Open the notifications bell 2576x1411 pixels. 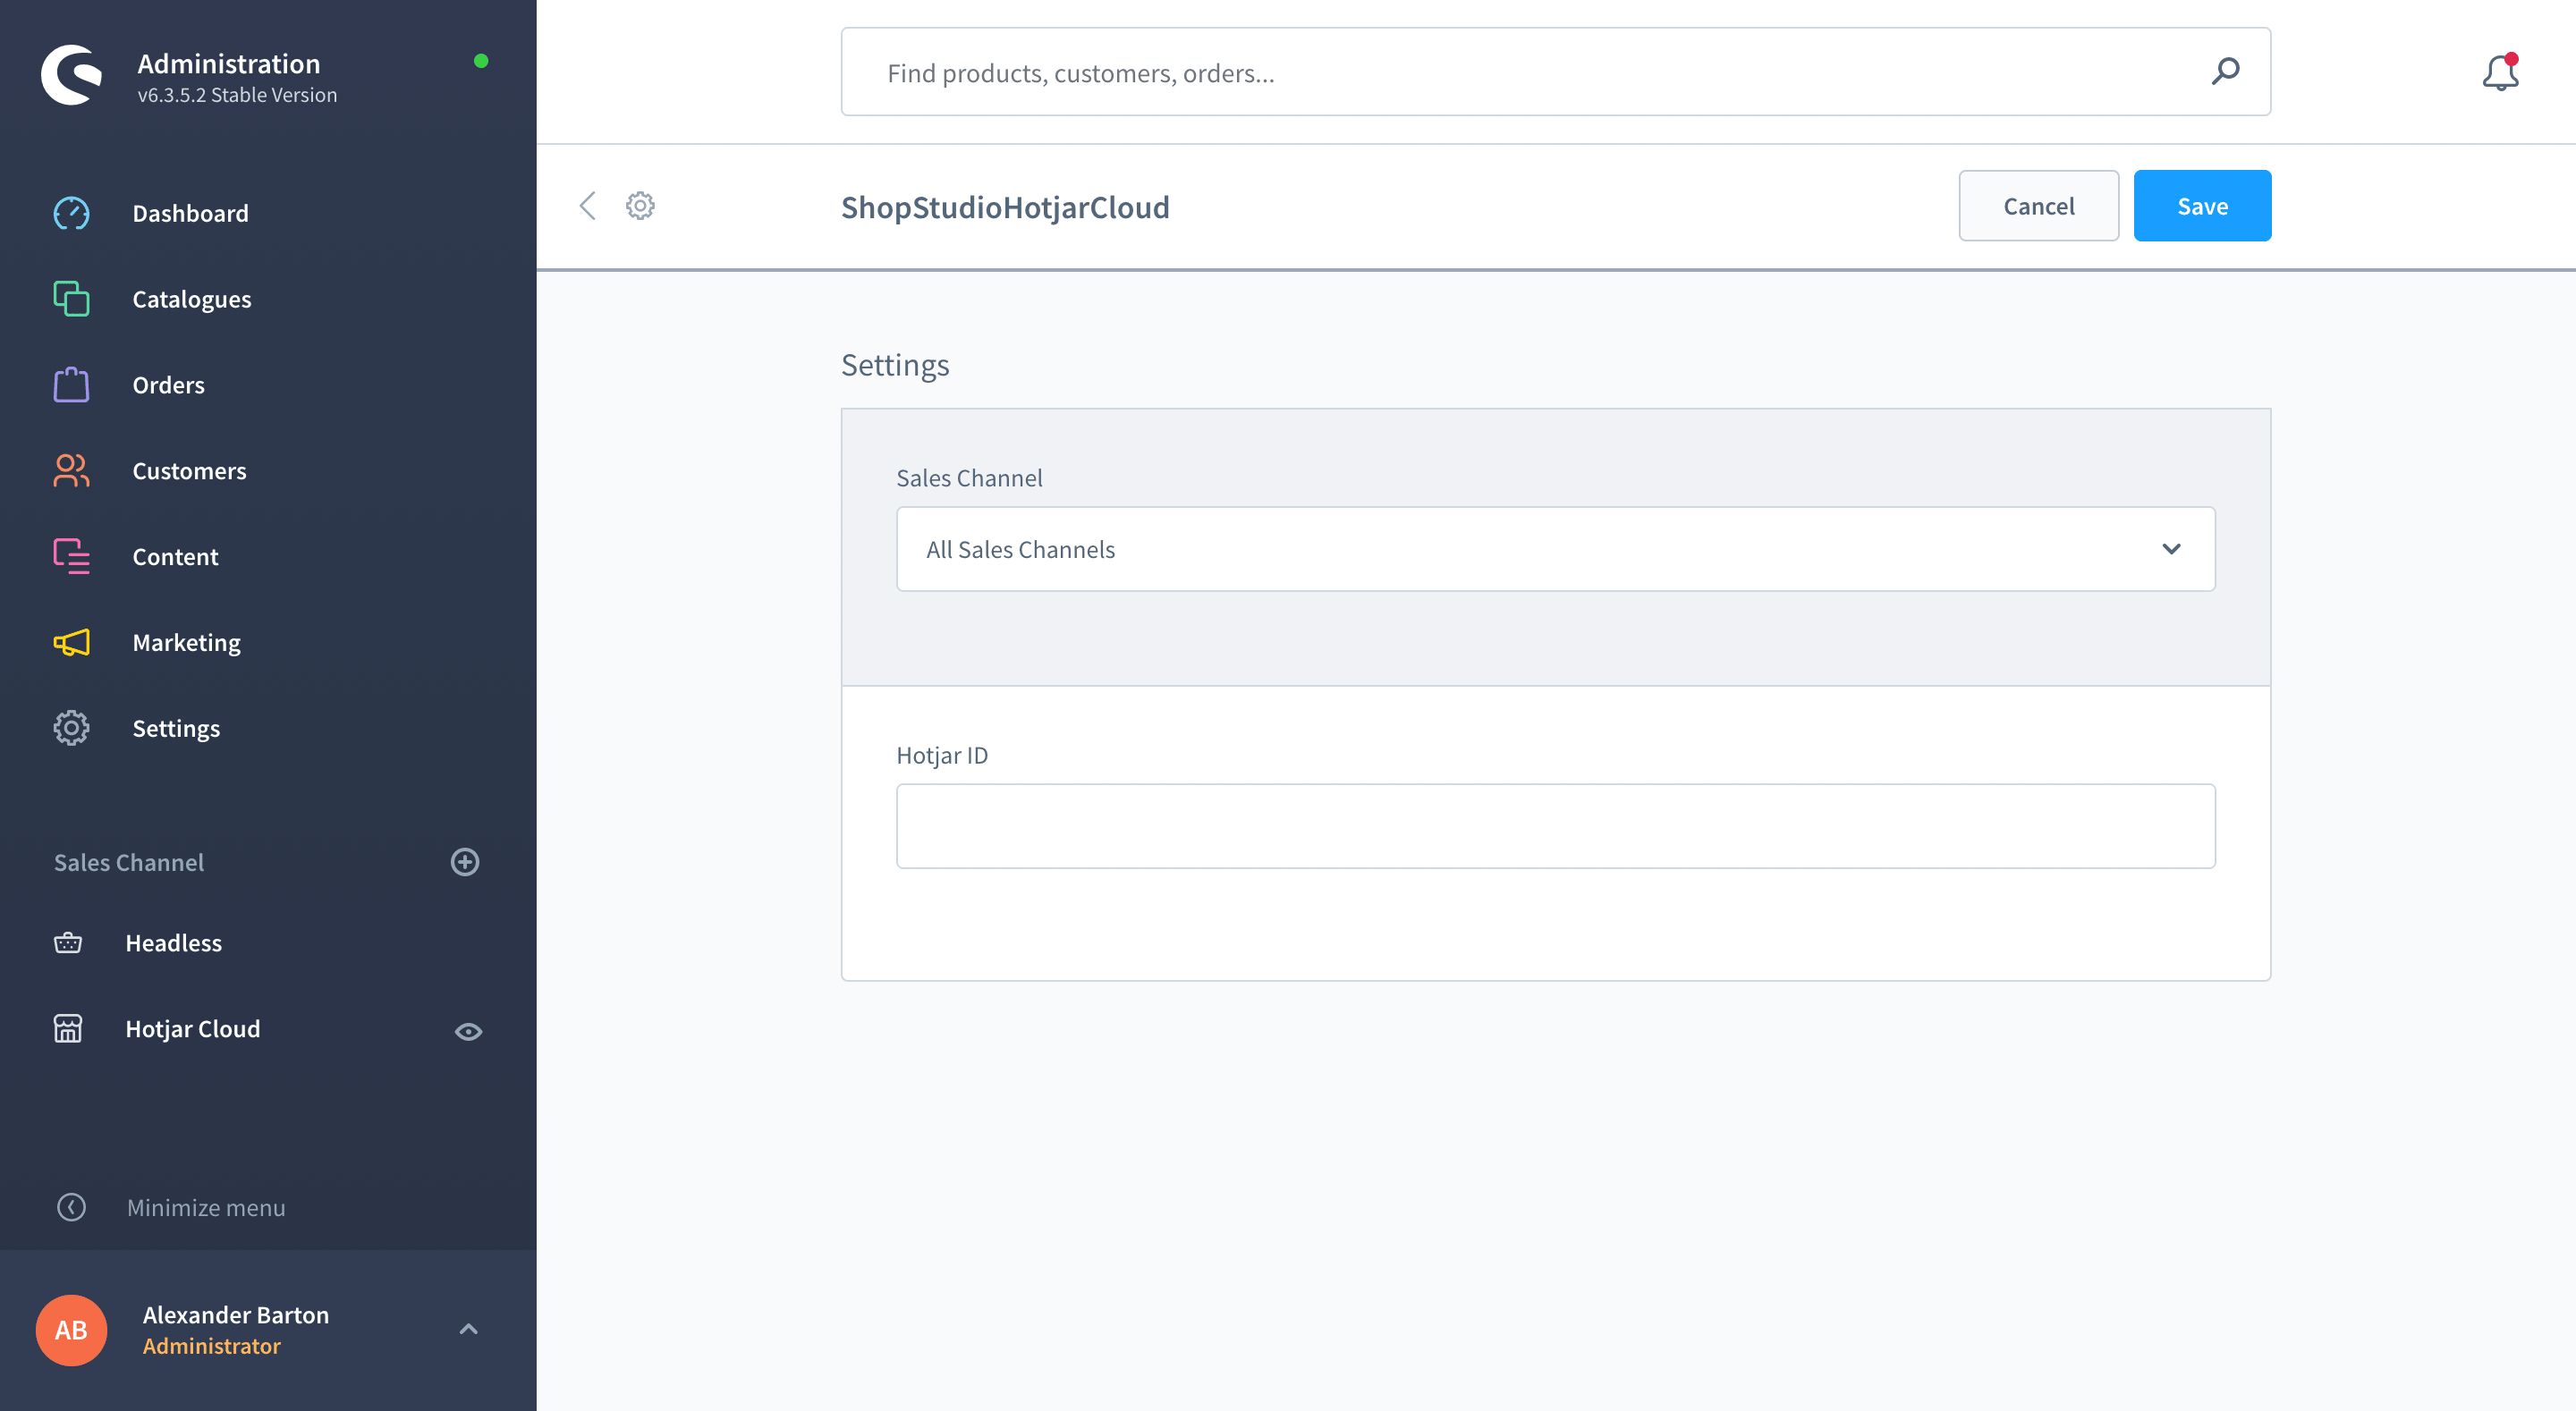pyautogui.click(x=2500, y=72)
